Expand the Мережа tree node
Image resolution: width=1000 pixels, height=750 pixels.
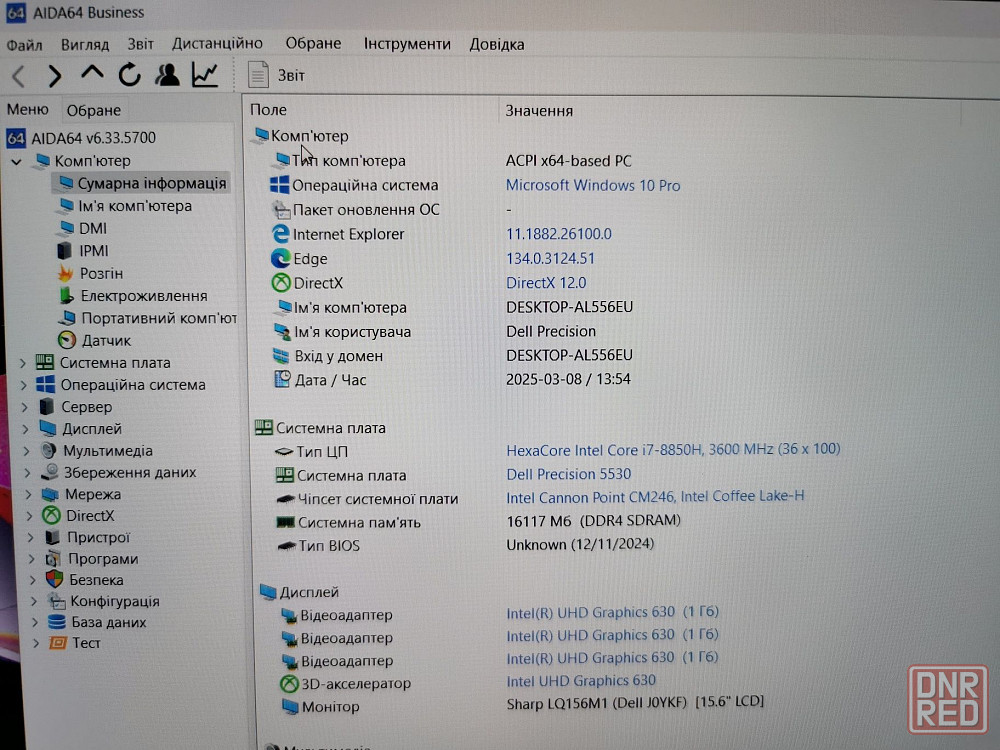pyautogui.click(x=29, y=494)
